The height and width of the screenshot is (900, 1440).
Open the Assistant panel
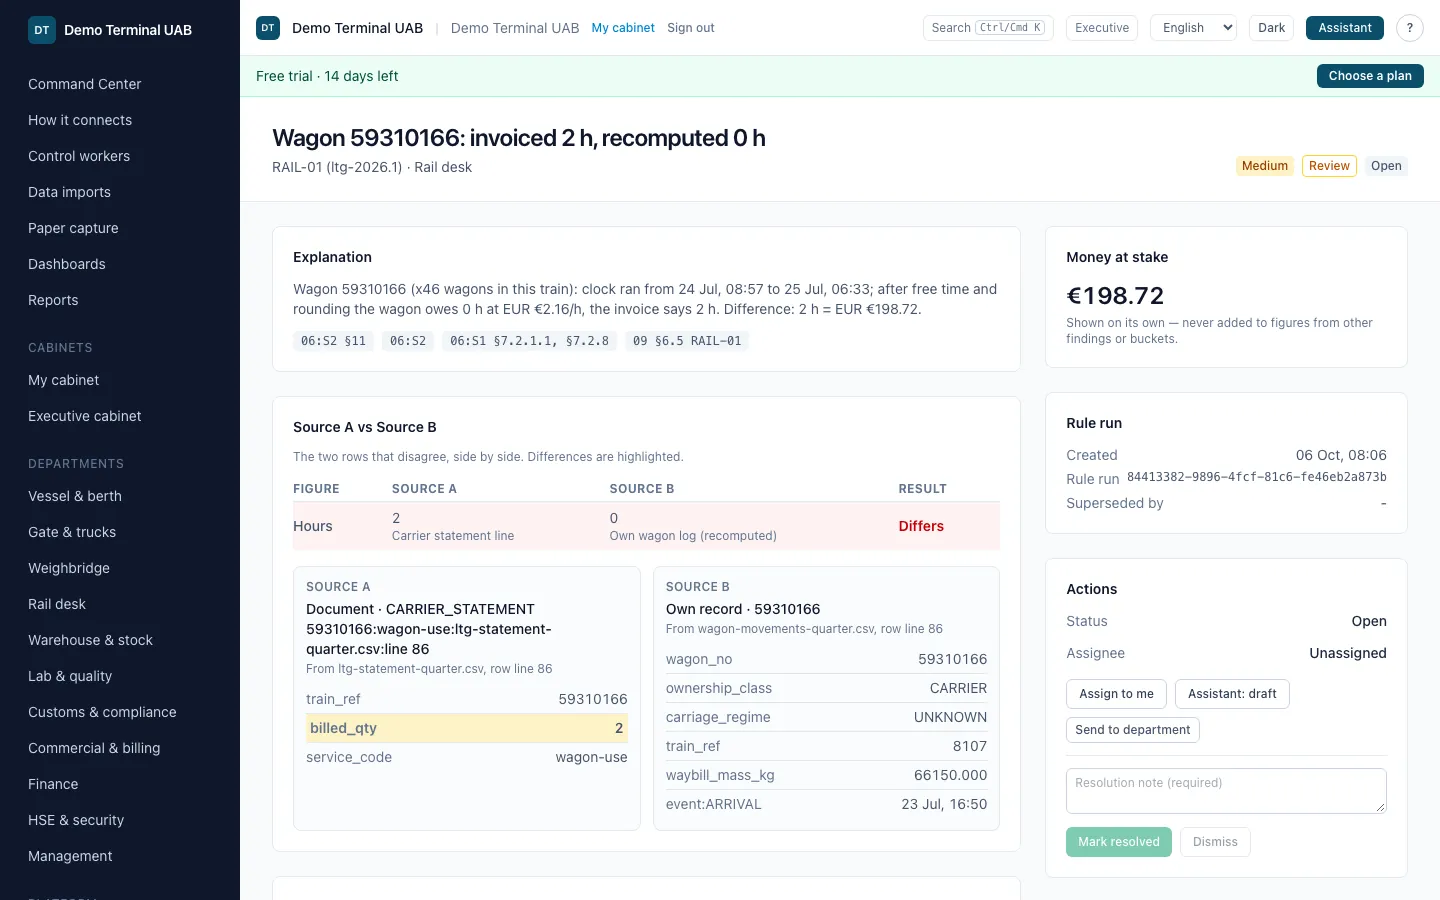click(x=1344, y=28)
